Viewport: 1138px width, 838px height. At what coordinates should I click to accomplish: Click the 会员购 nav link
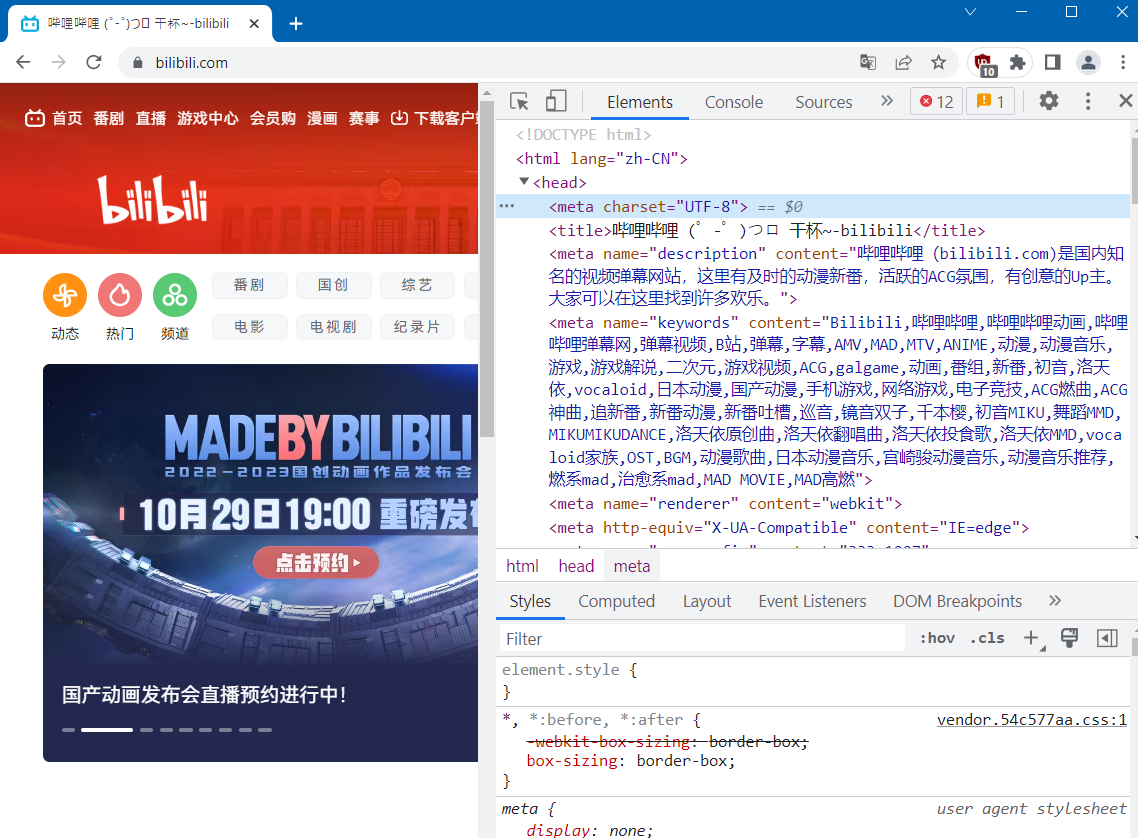tap(273, 118)
